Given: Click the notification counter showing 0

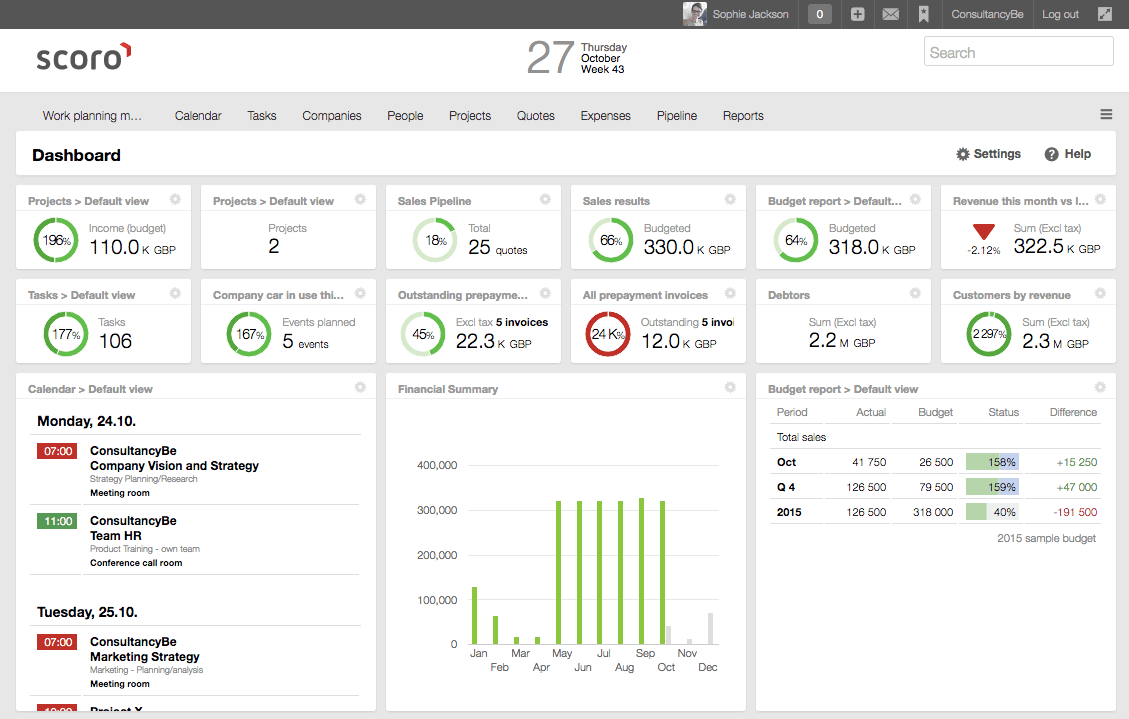Looking at the screenshot, I should (x=819, y=14).
